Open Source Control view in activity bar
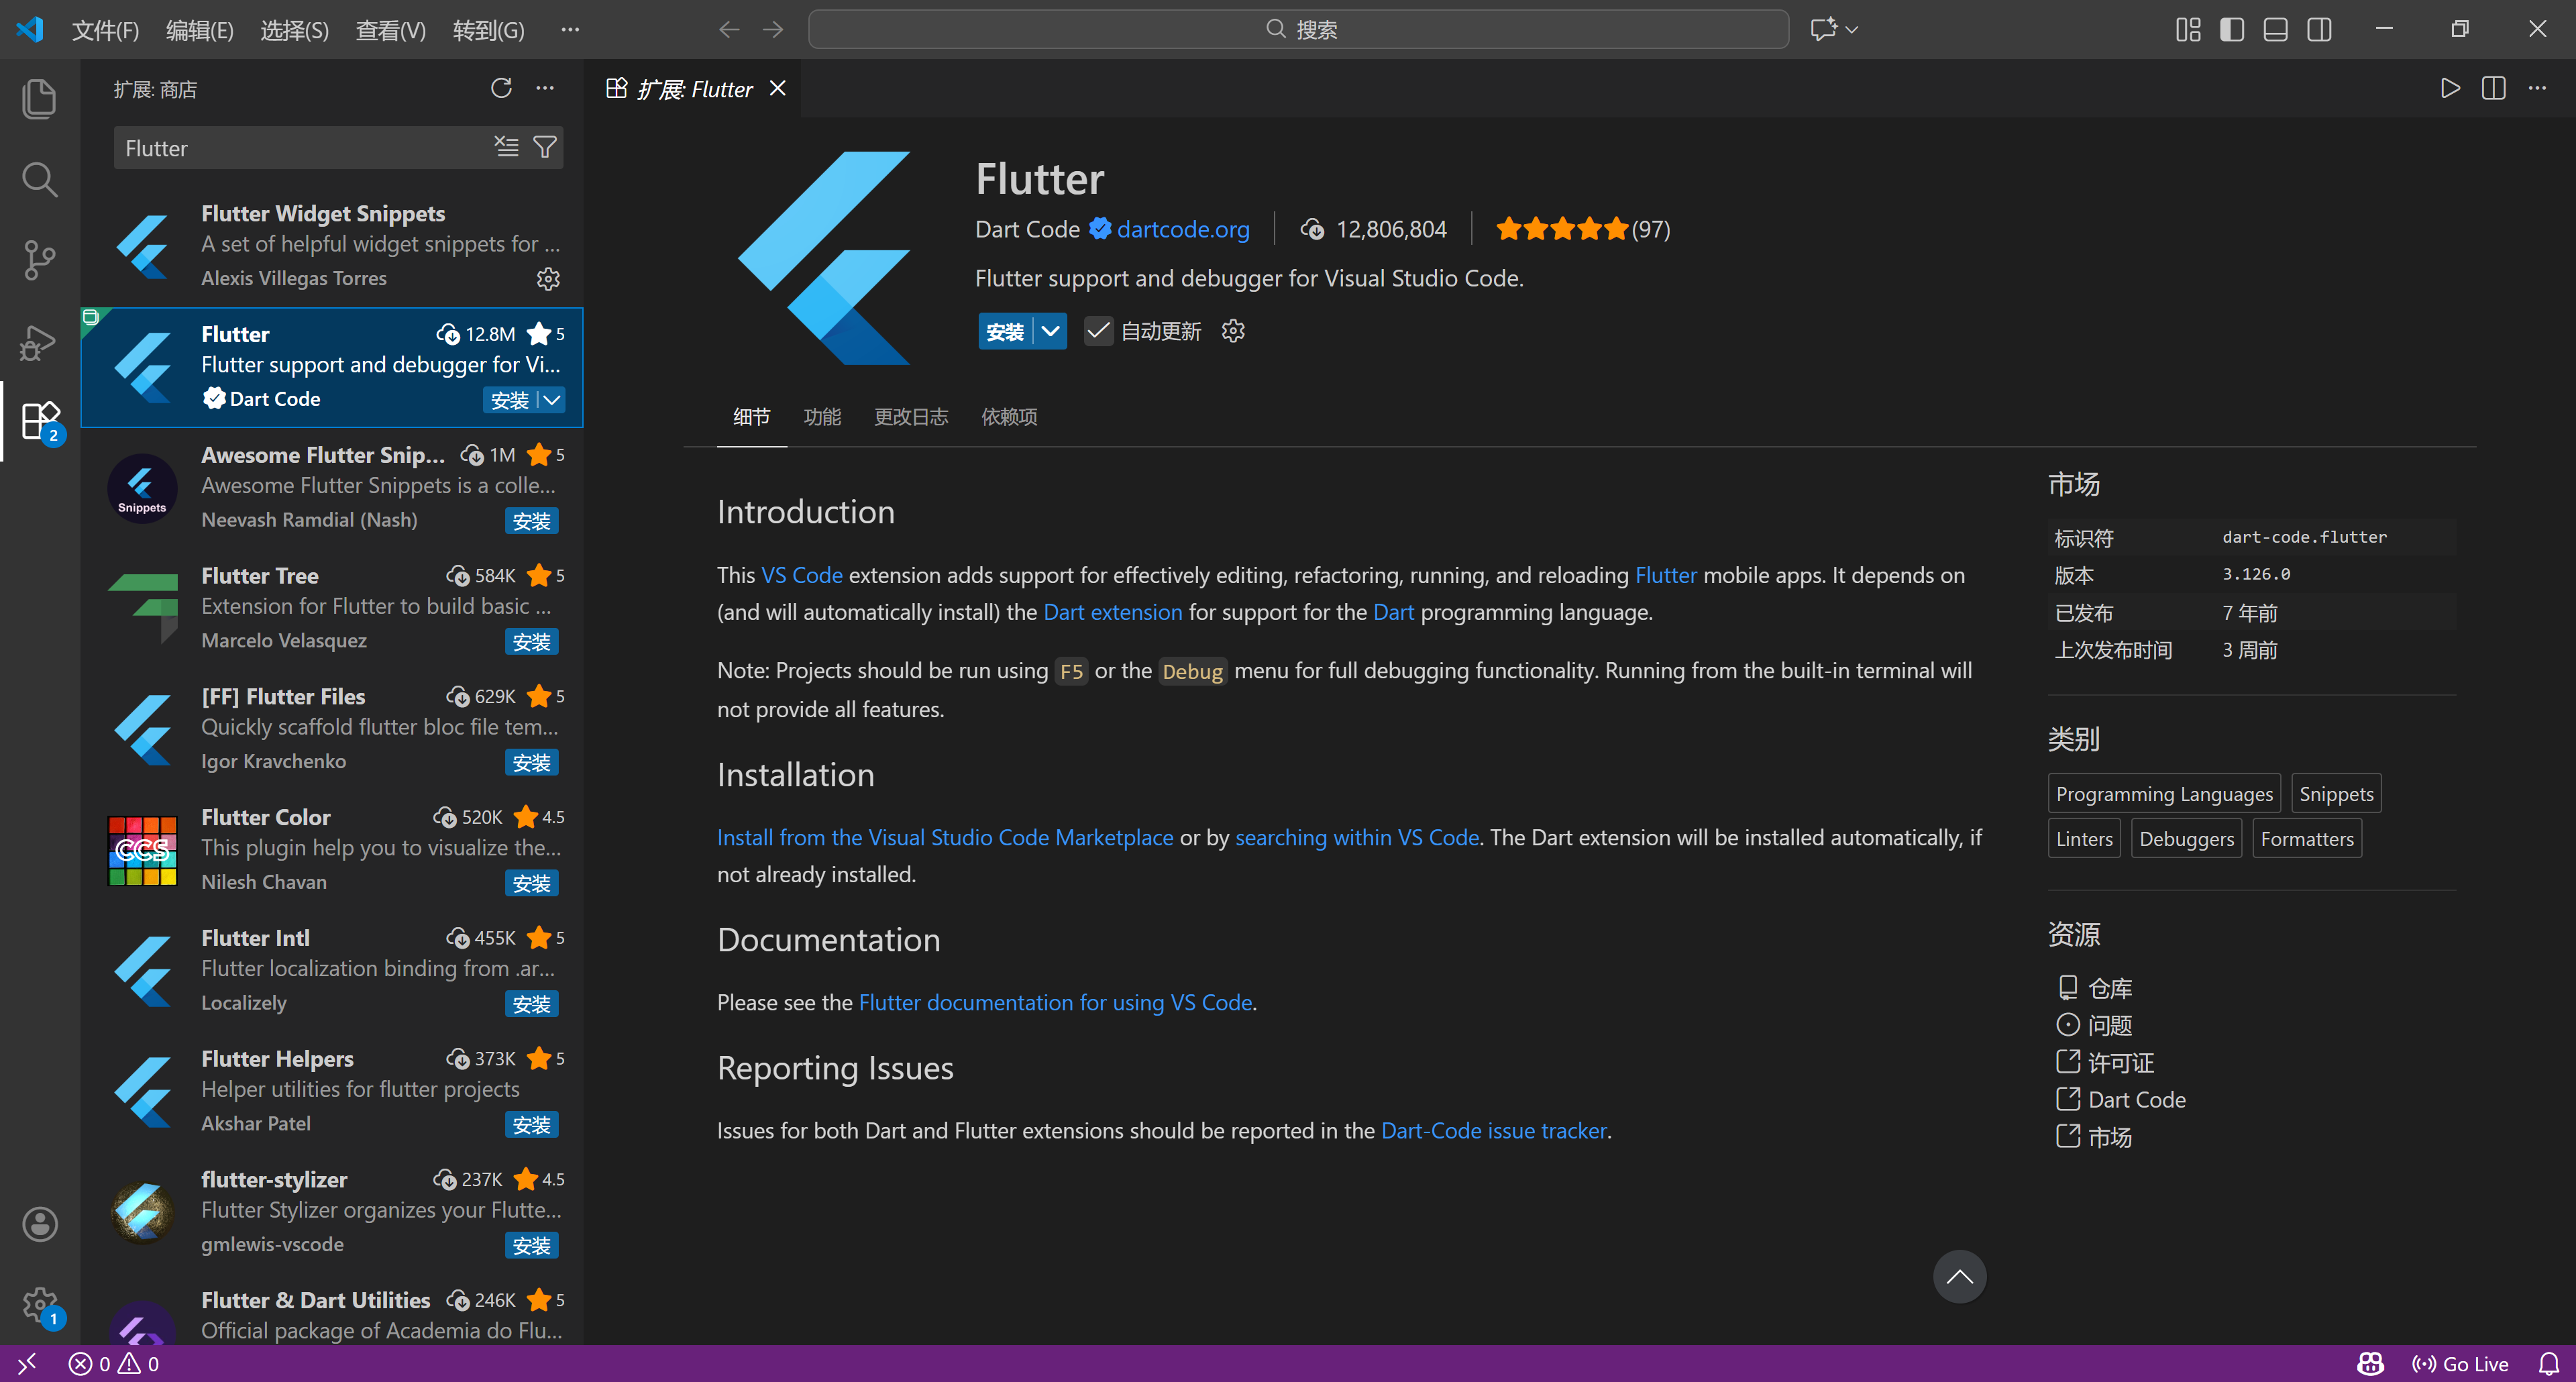 pyautogui.click(x=39, y=260)
